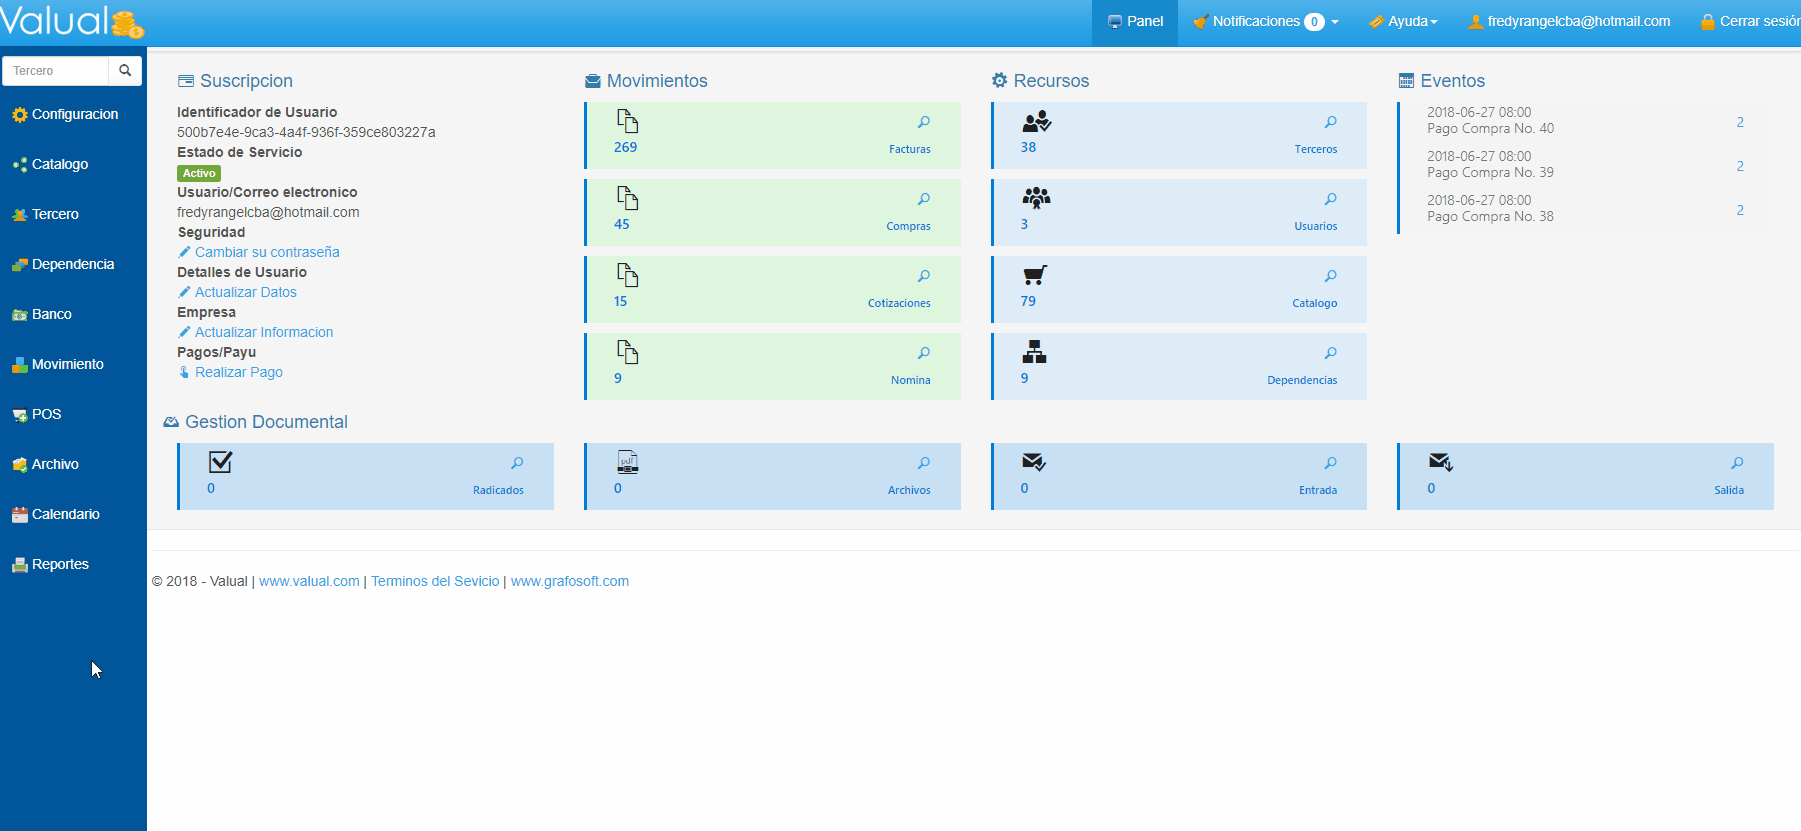
Task: Click the Dependencias hierarchy icon
Action: pyautogui.click(x=1034, y=352)
